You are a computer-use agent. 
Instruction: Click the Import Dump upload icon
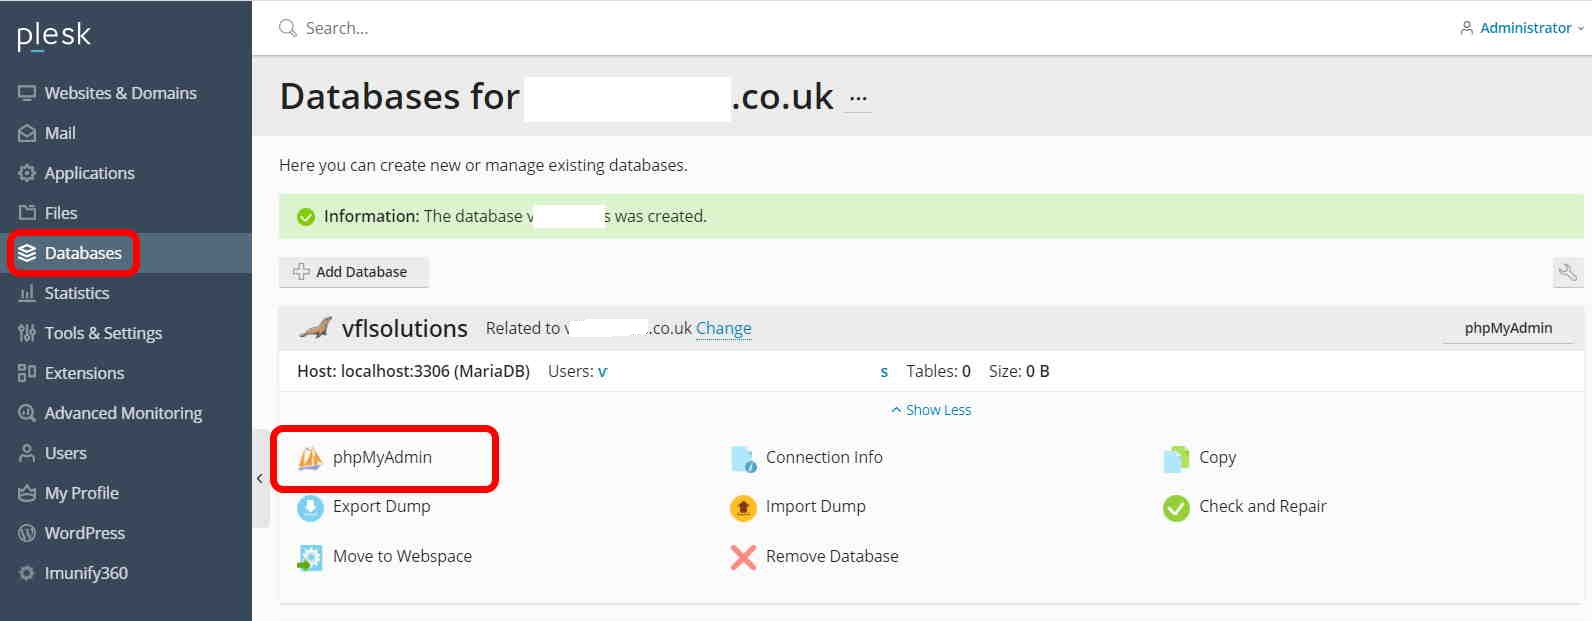[x=743, y=508]
